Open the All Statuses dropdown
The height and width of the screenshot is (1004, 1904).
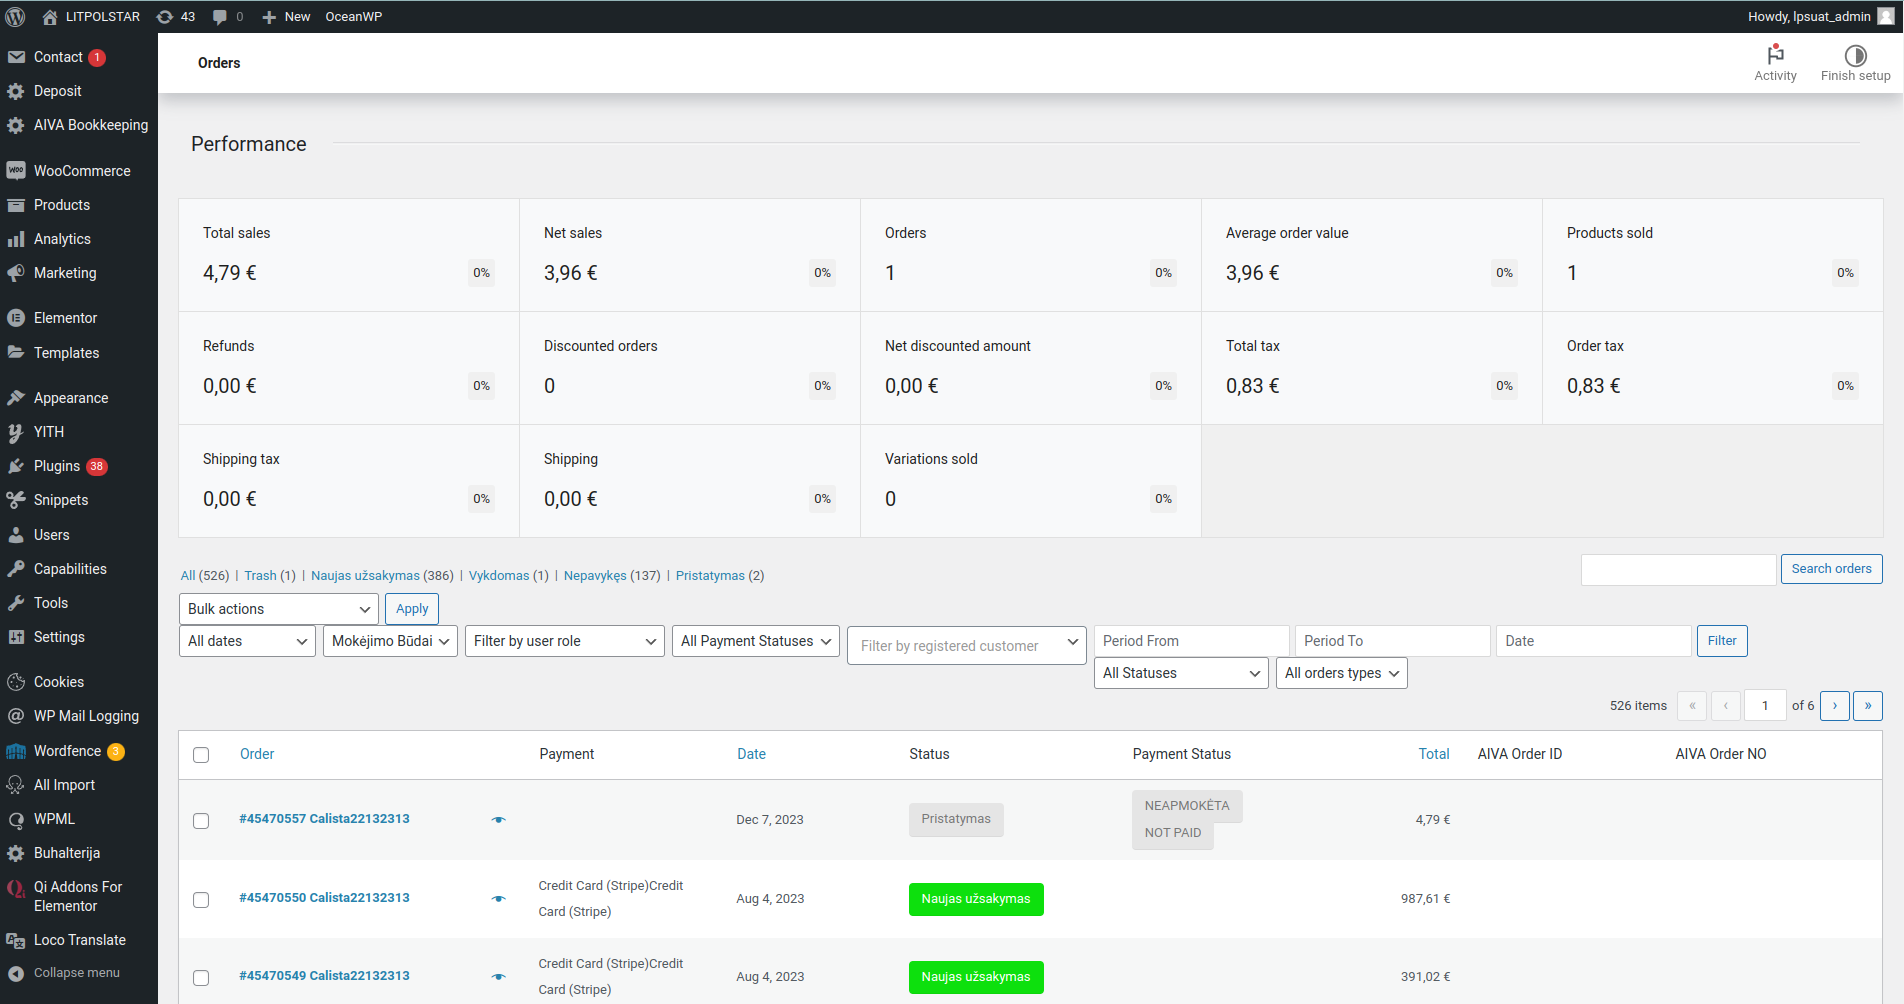[x=1181, y=673]
